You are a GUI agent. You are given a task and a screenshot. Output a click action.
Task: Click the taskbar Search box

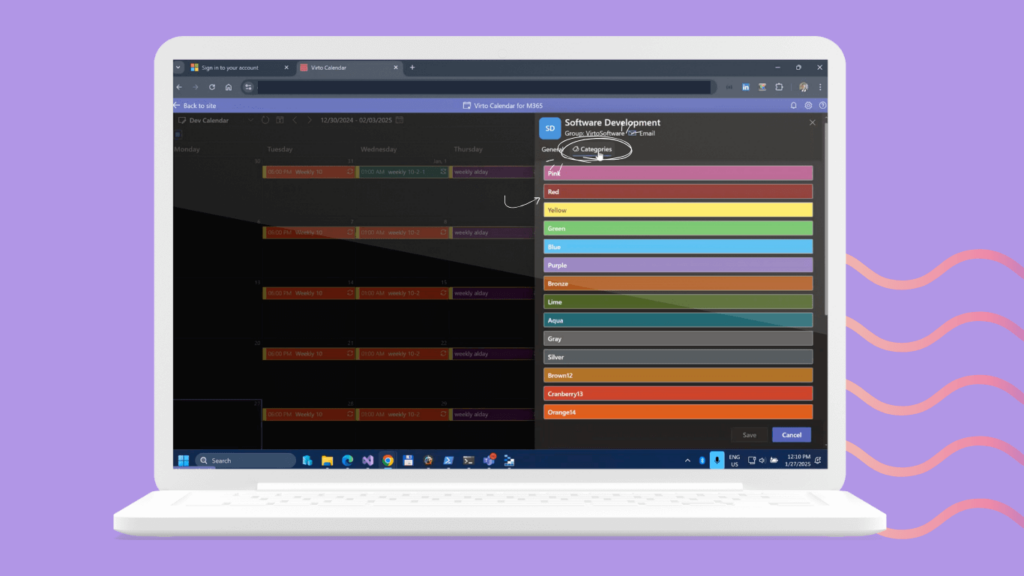(x=246, y=460)
